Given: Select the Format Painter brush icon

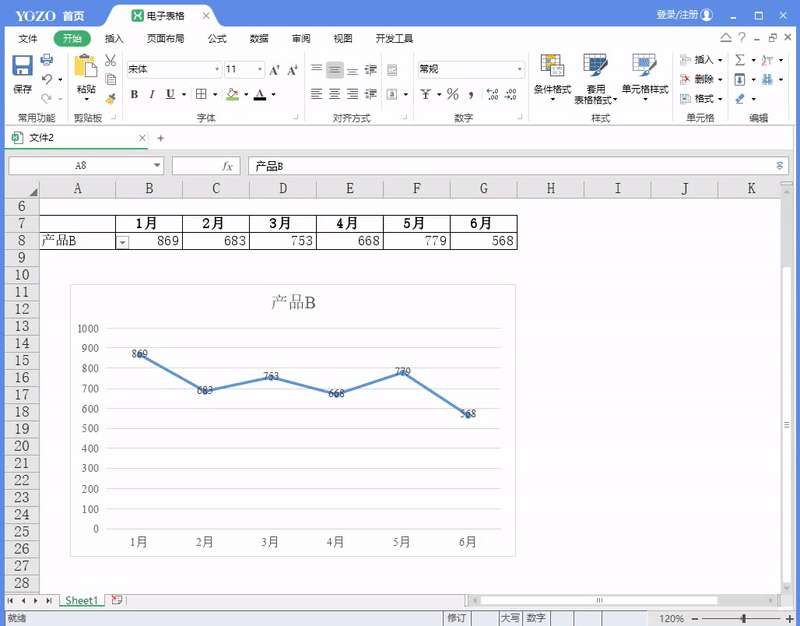Looking at the screenshot, I should coord(110,98).
